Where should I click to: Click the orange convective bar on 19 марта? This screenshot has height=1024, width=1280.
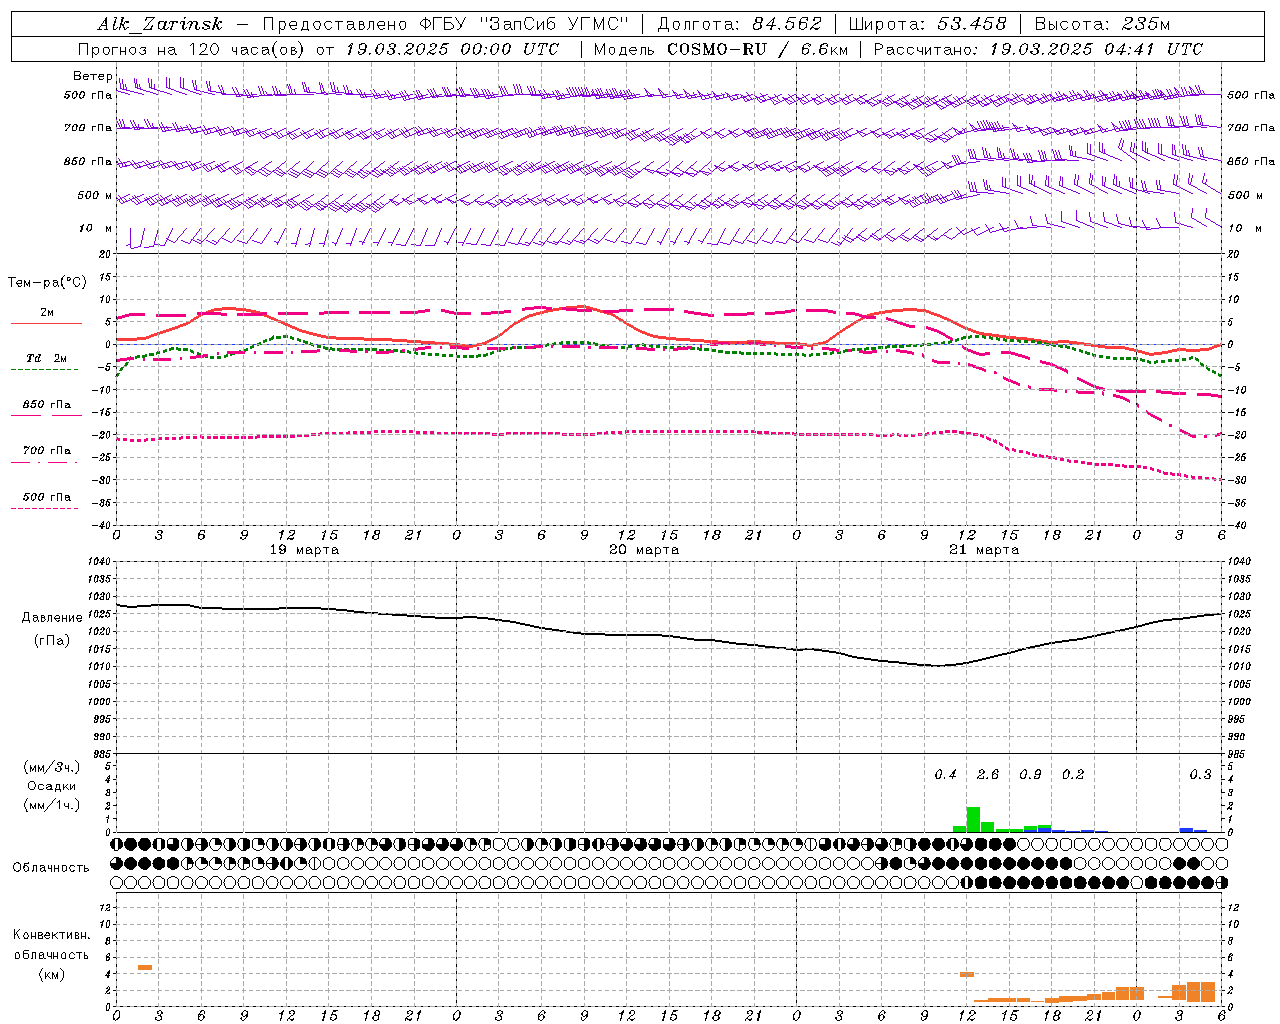click(x=145, y=967)
